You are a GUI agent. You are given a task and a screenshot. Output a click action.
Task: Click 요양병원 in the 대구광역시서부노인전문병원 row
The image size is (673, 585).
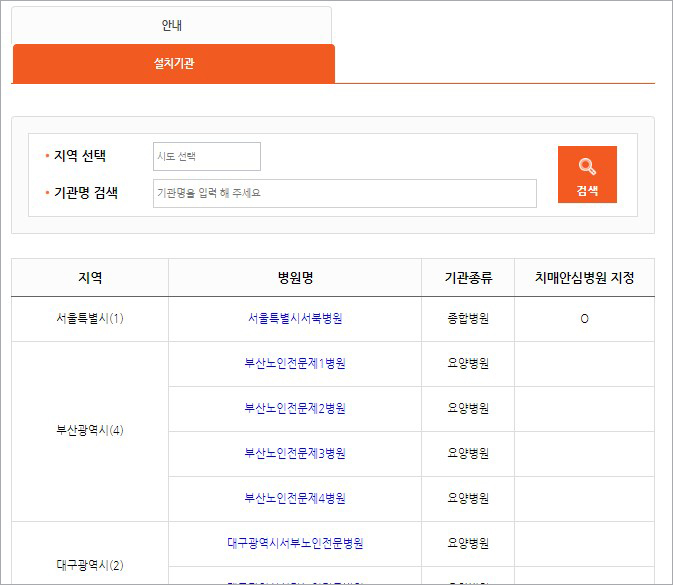pyautogui.click(x=468, y=543)
